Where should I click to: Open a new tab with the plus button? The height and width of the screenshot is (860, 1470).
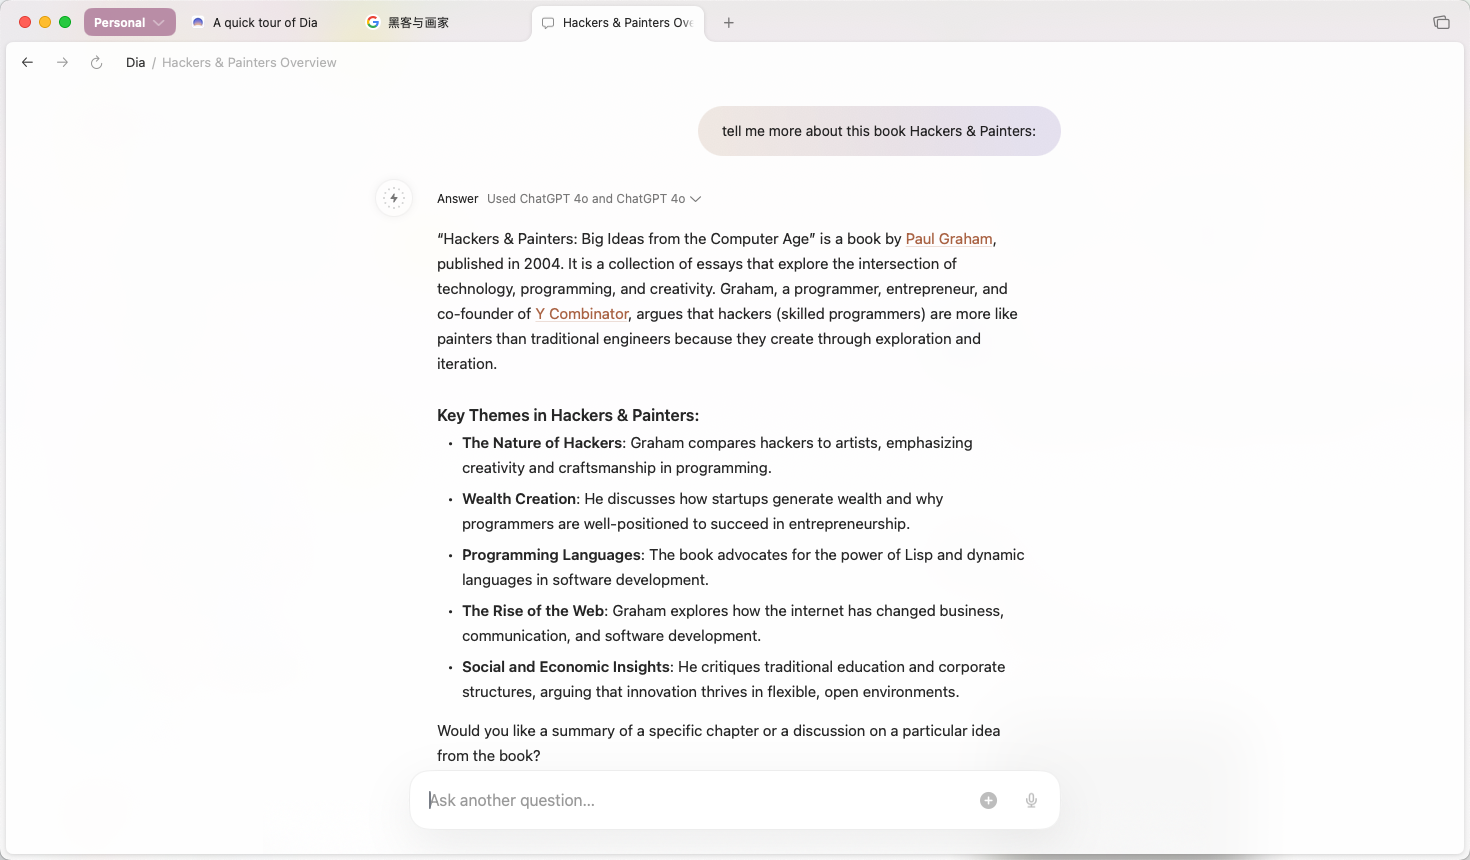(729, 23)
